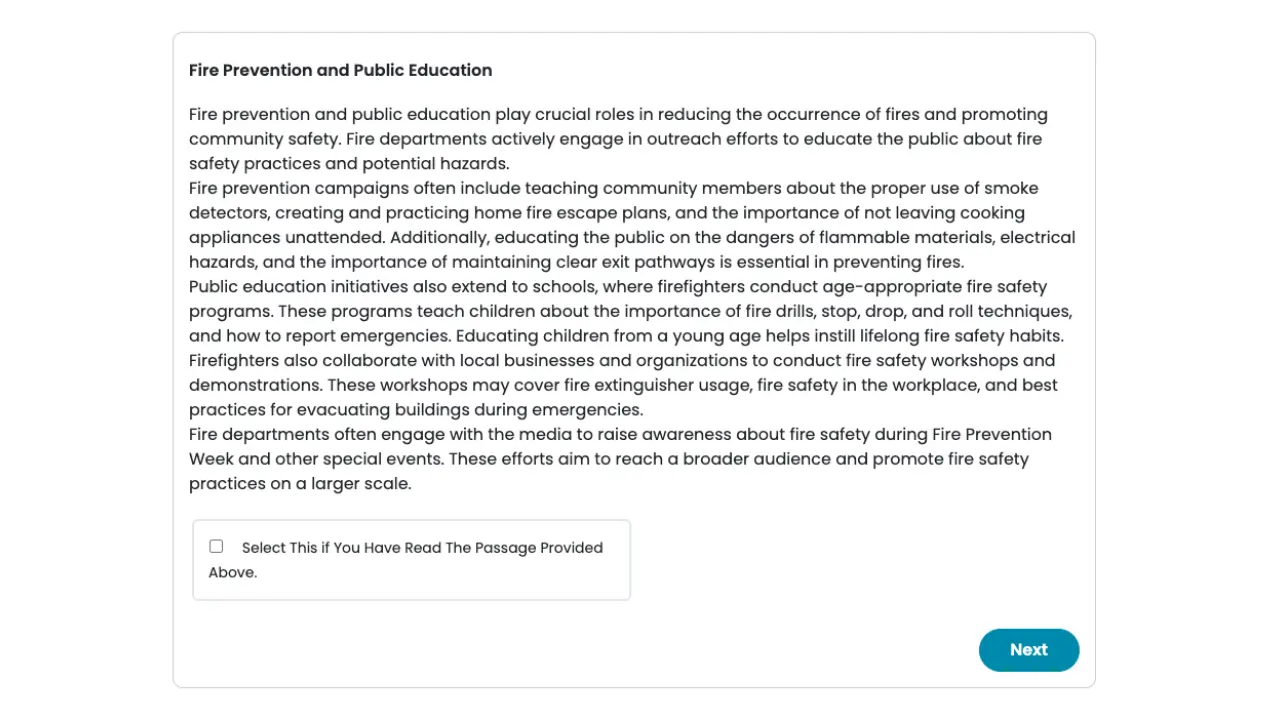
Task: Click the phrase 'electrical hazards' in the passage
Action: (1036, 238)
